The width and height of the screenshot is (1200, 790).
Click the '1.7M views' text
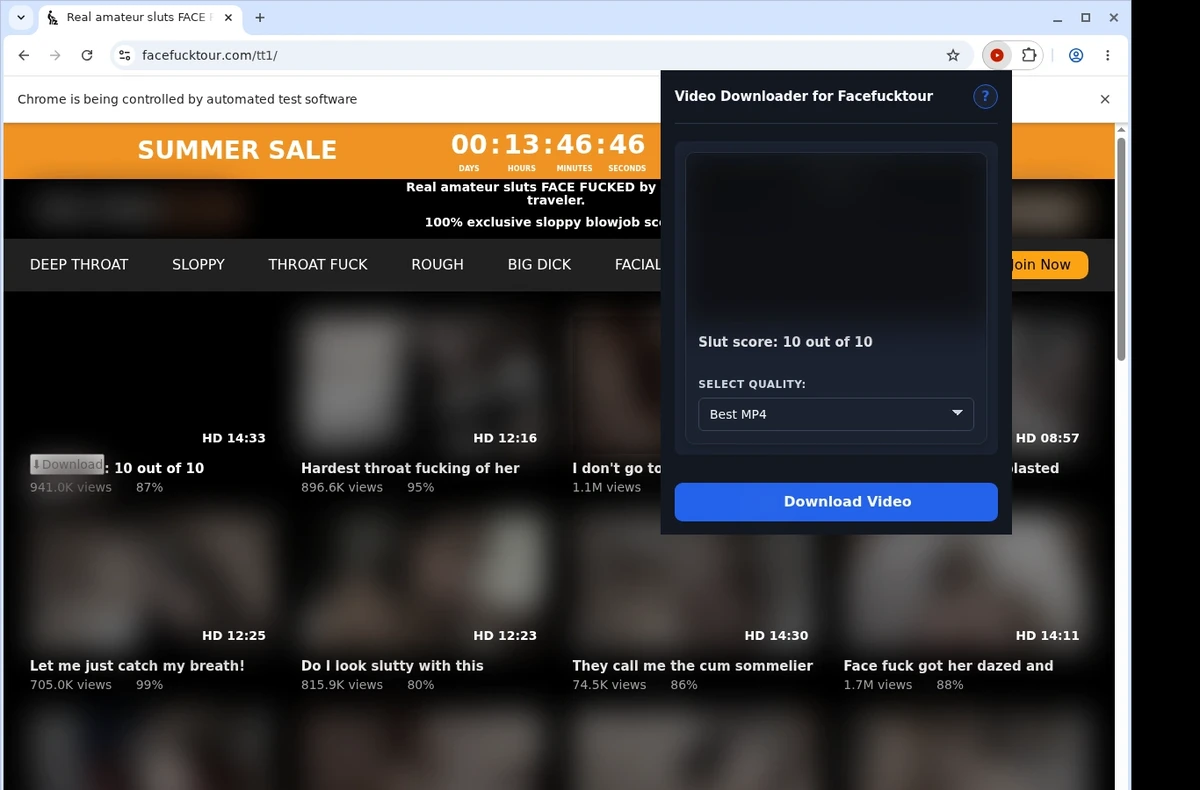(x=878, y=685)
